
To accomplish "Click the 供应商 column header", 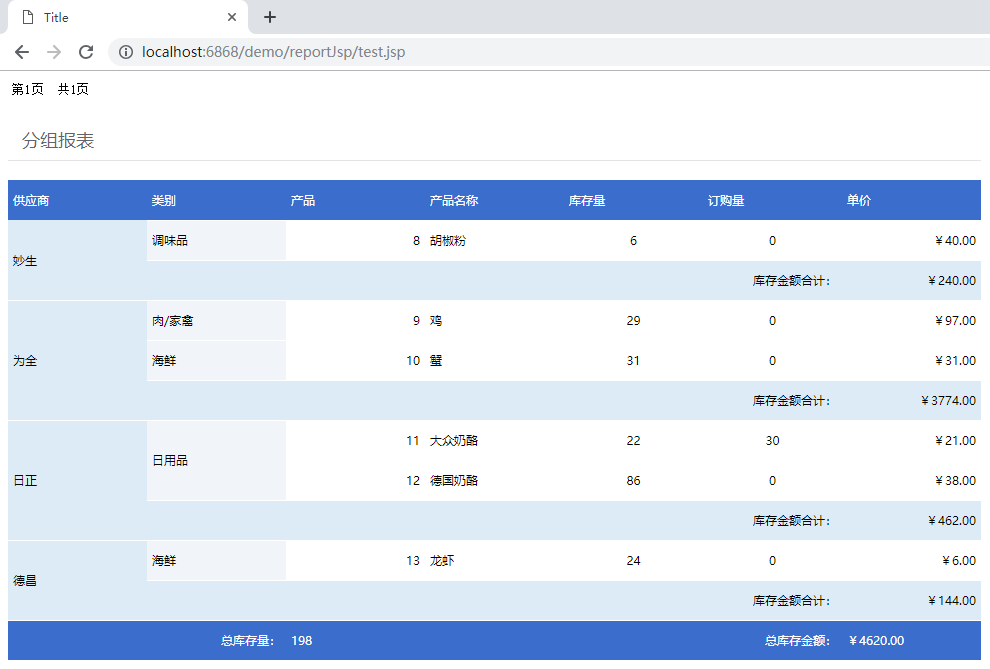I will (31, 201).
